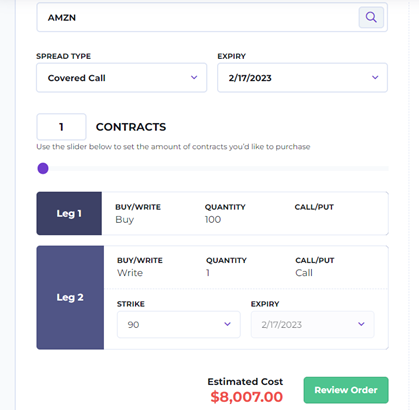This screenshot has height=410, width=419.
Task: Click the top Expiry chevron arrow
Action: [x=375, y=77]
